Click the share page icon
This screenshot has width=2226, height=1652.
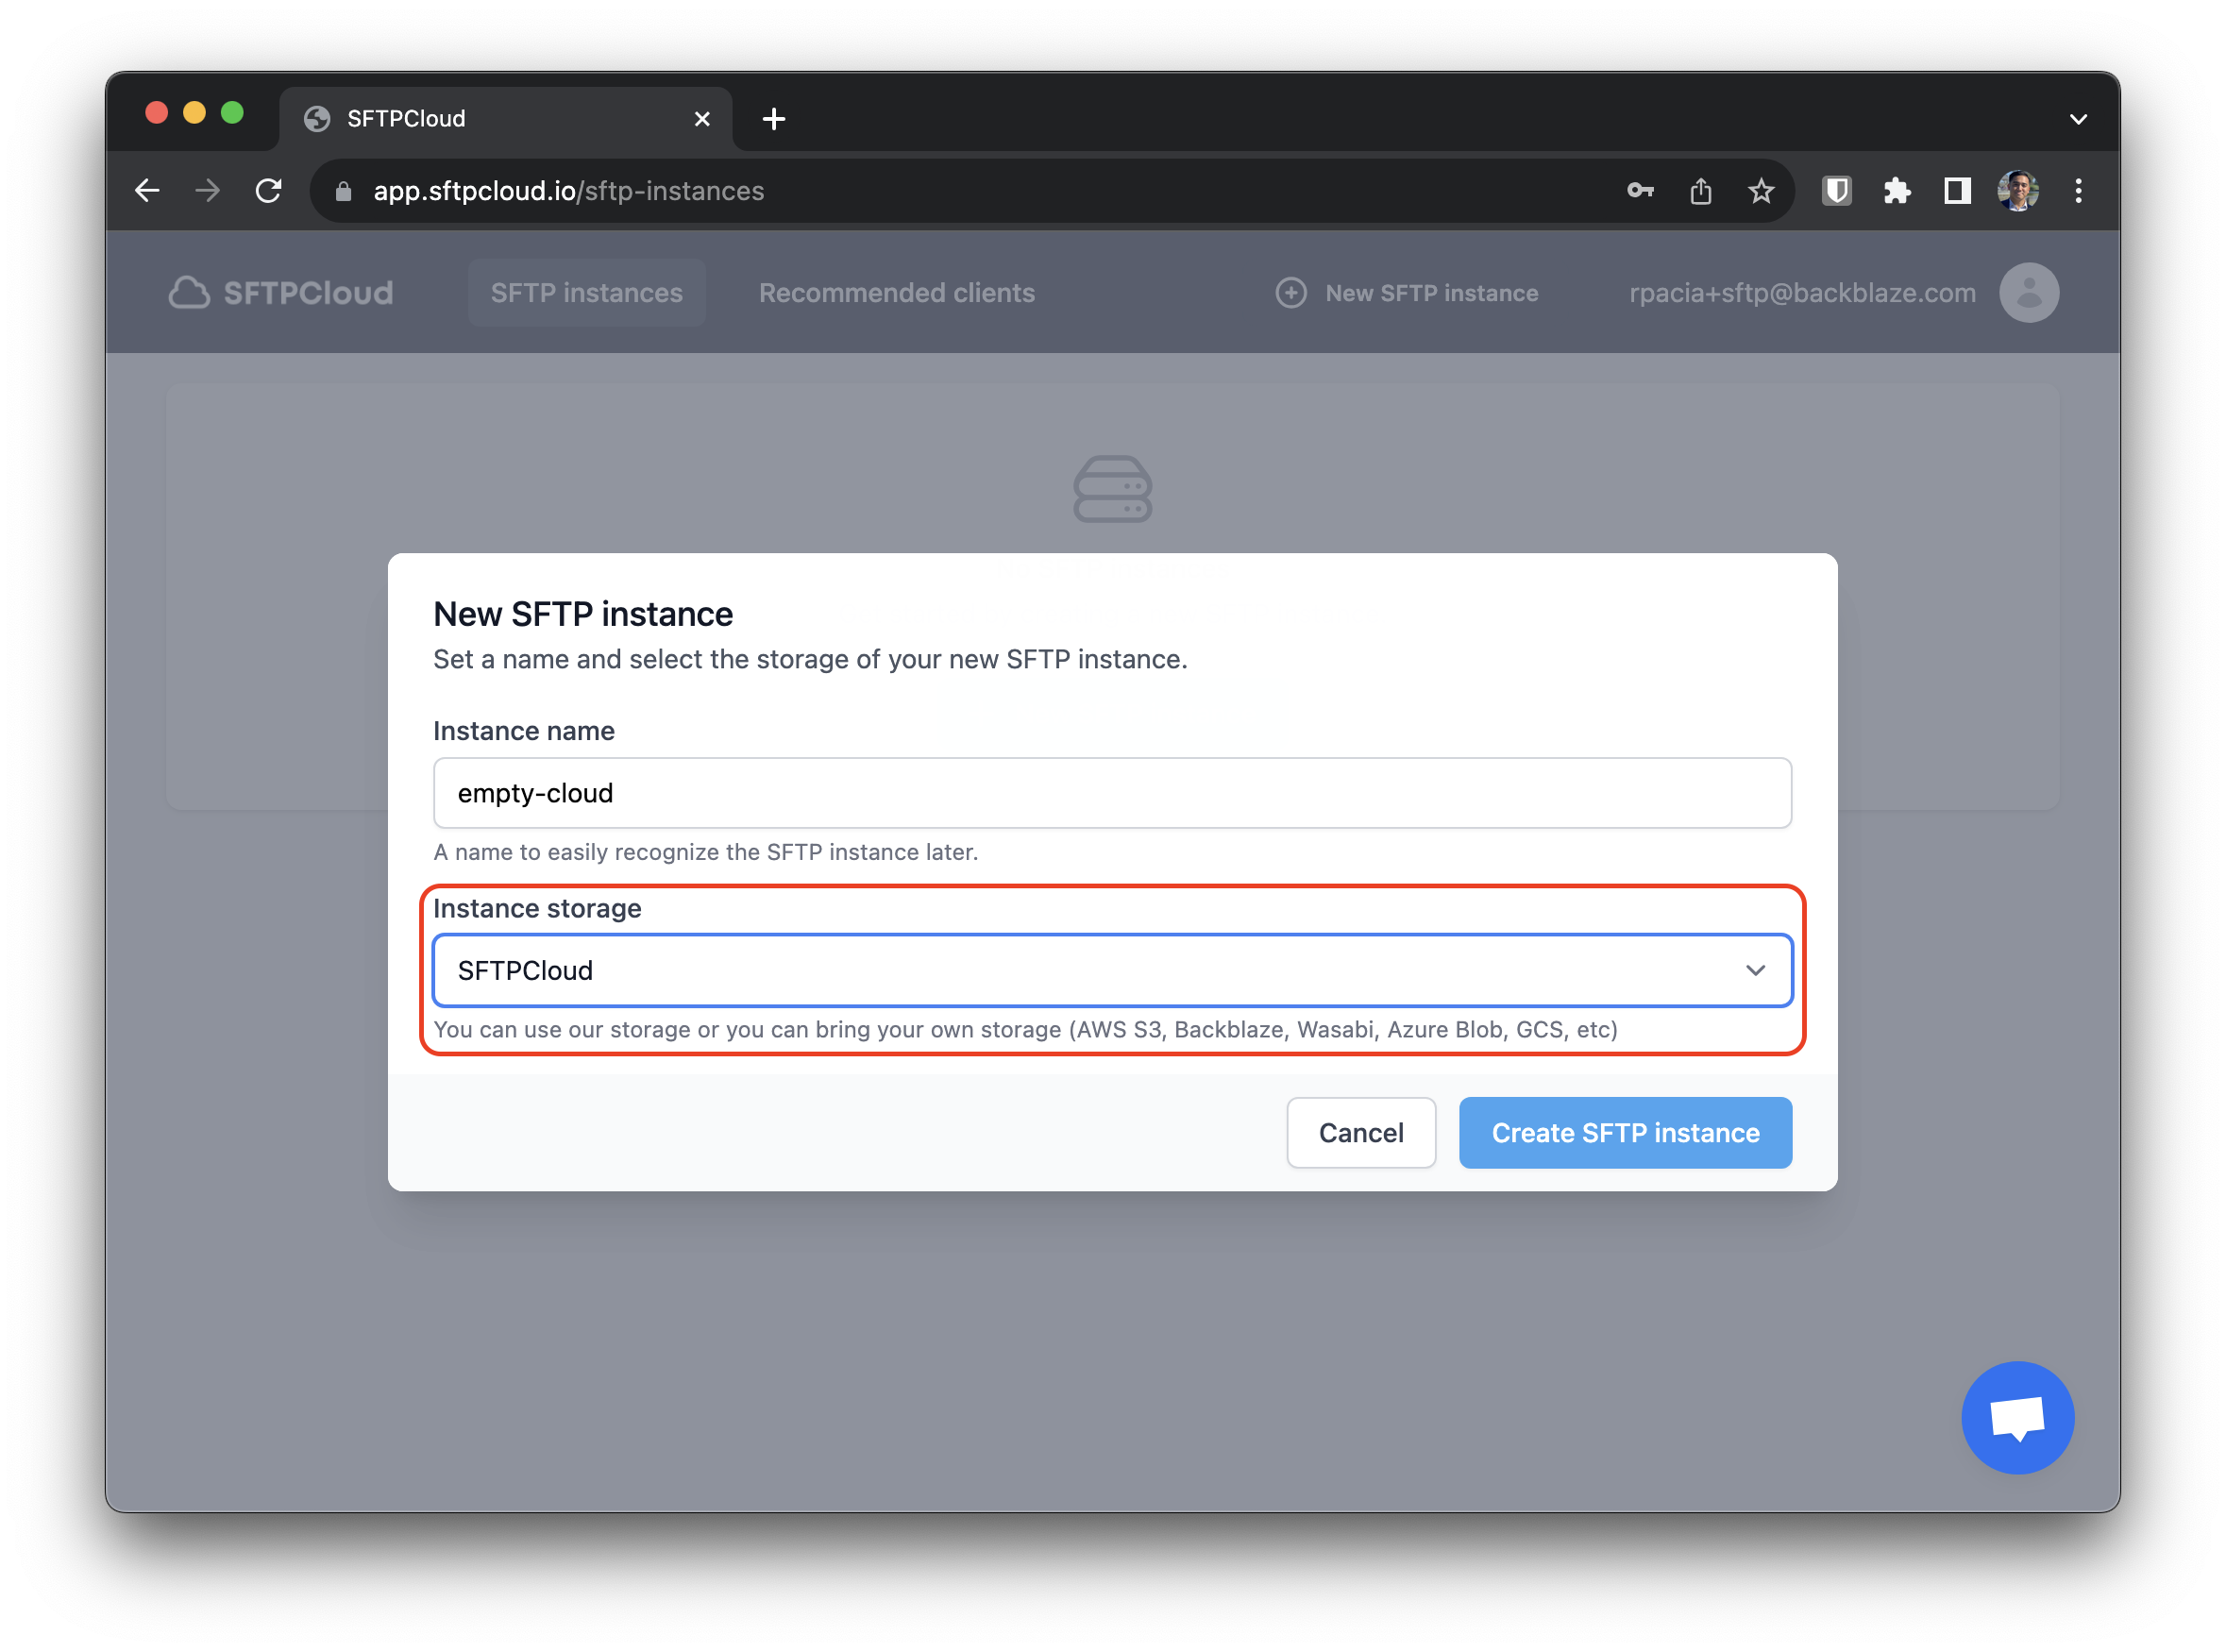pos(1700,191)
